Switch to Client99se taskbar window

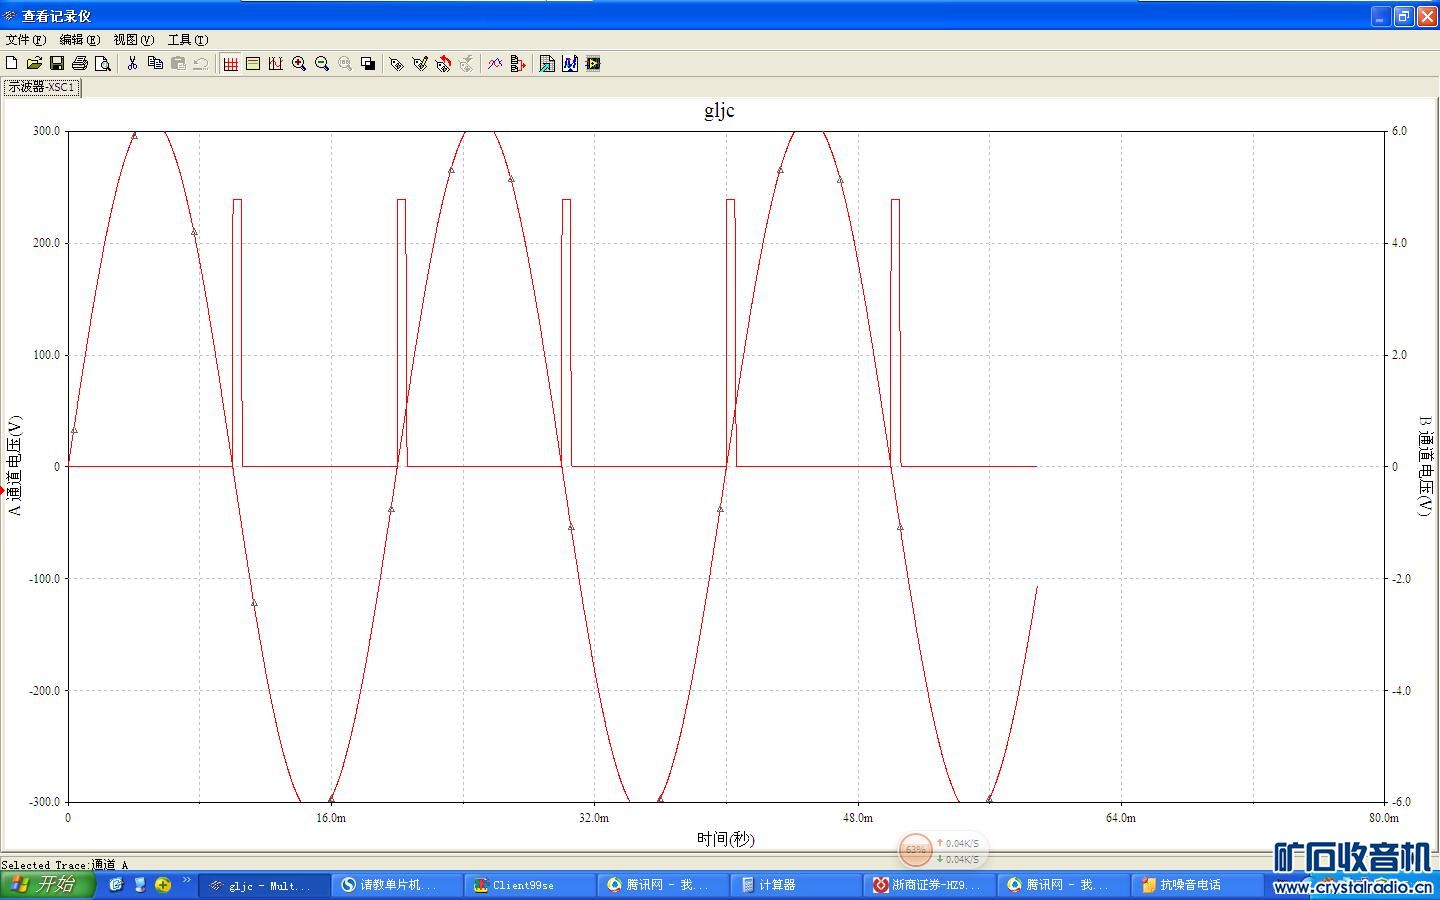[x=530, y=885]
